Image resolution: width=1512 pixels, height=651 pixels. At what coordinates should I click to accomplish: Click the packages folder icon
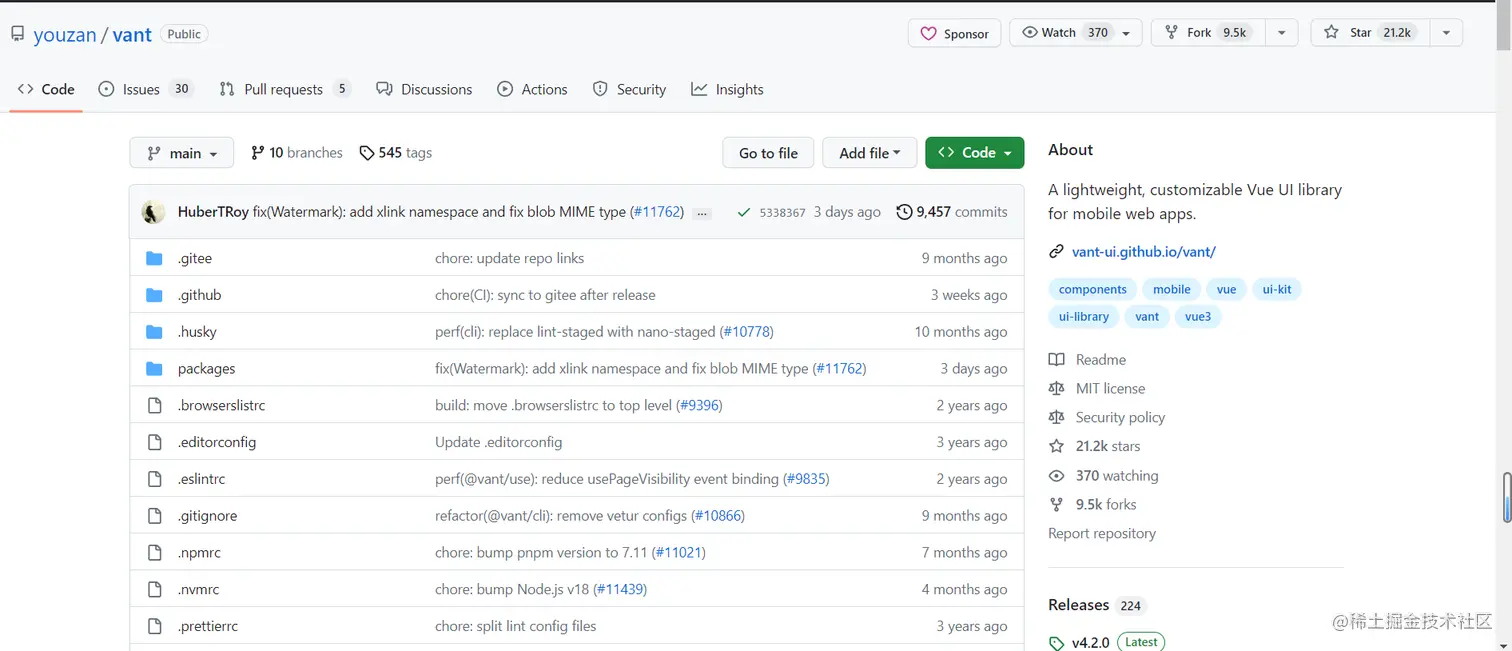pyautogui.click(x=154, y=369)
